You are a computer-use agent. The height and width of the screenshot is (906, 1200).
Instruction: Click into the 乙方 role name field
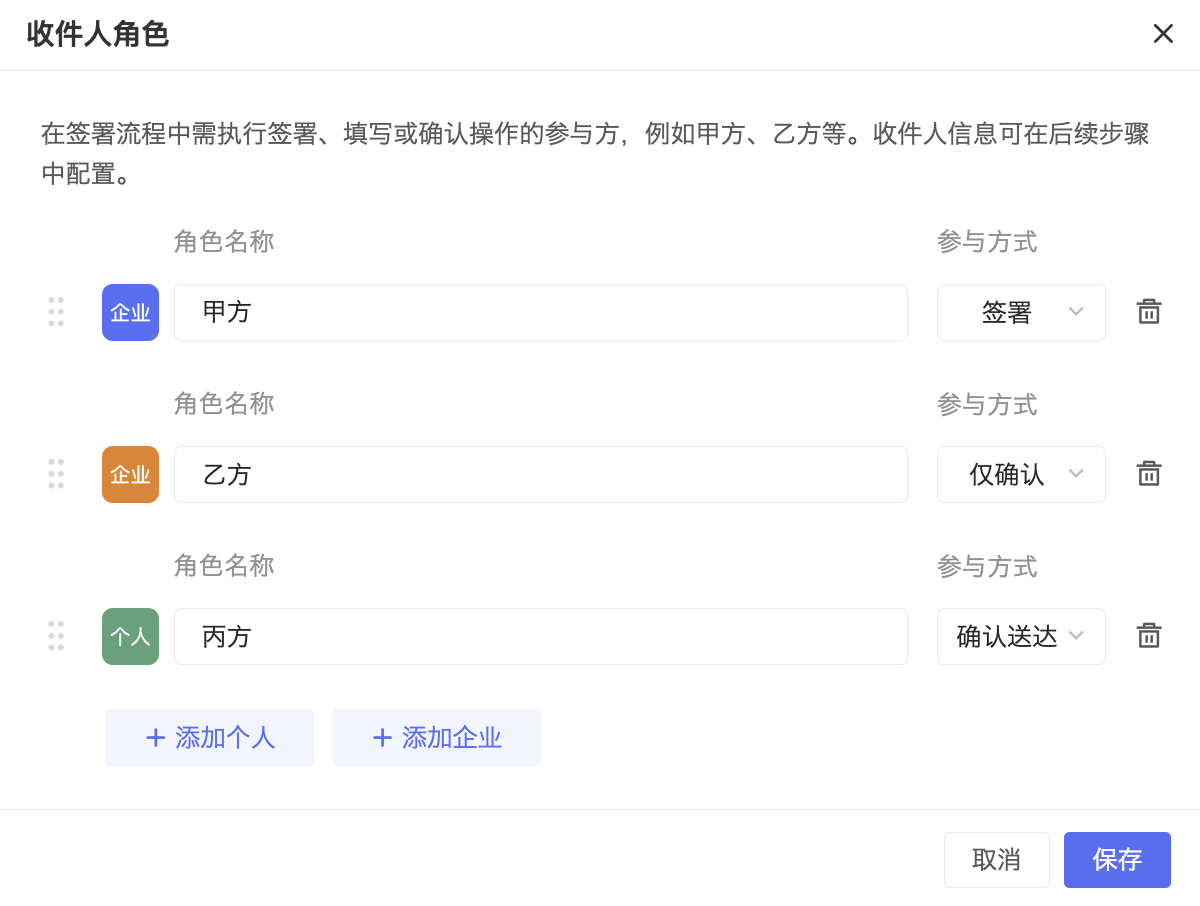point(540,474)
